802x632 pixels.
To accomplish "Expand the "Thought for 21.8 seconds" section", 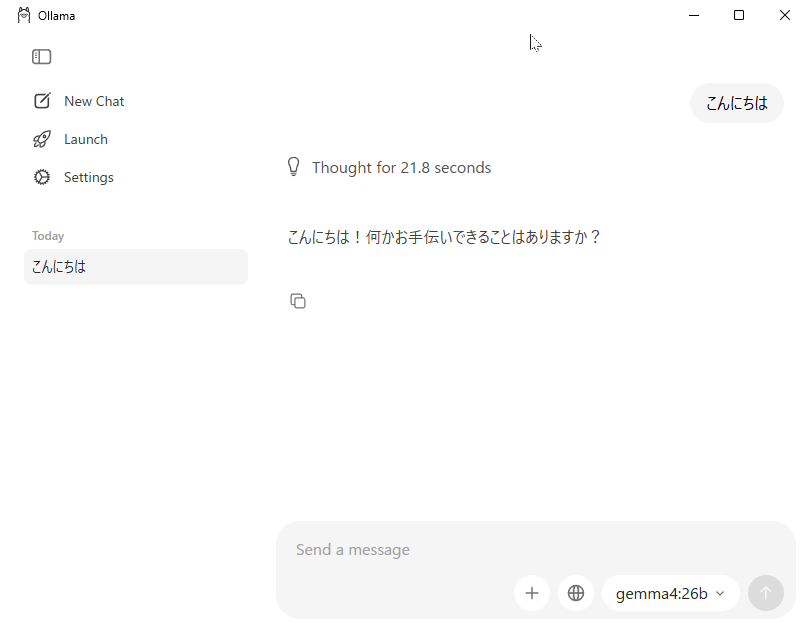I will click(x=401, y=168).
